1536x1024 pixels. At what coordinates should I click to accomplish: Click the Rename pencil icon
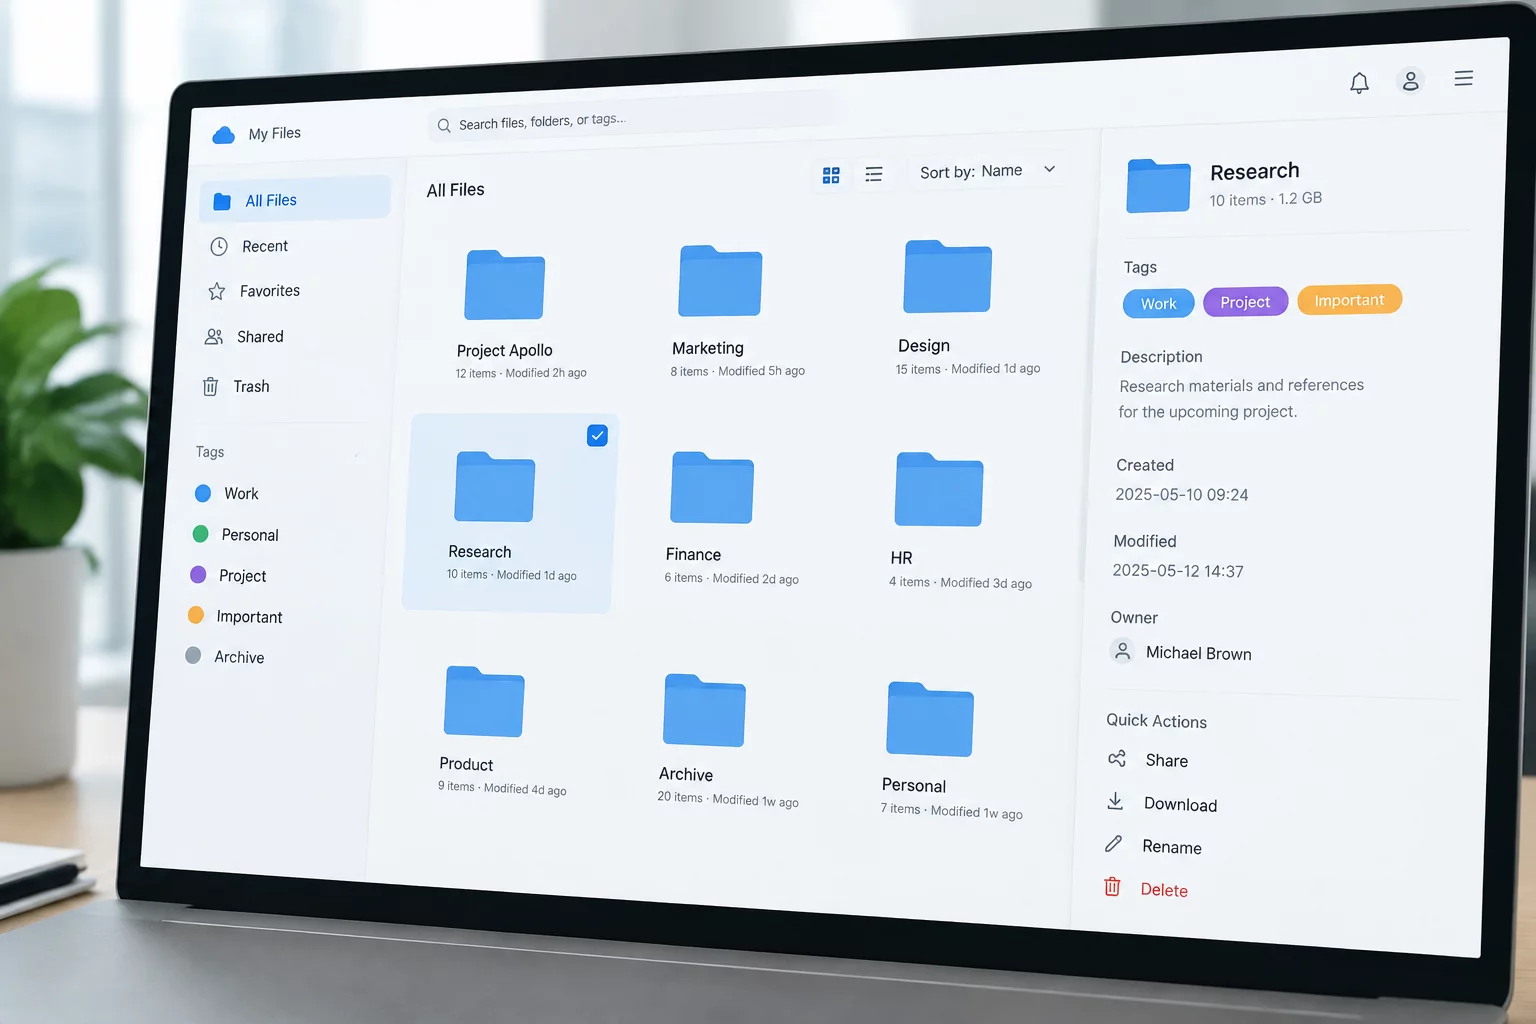[1113, 844]
